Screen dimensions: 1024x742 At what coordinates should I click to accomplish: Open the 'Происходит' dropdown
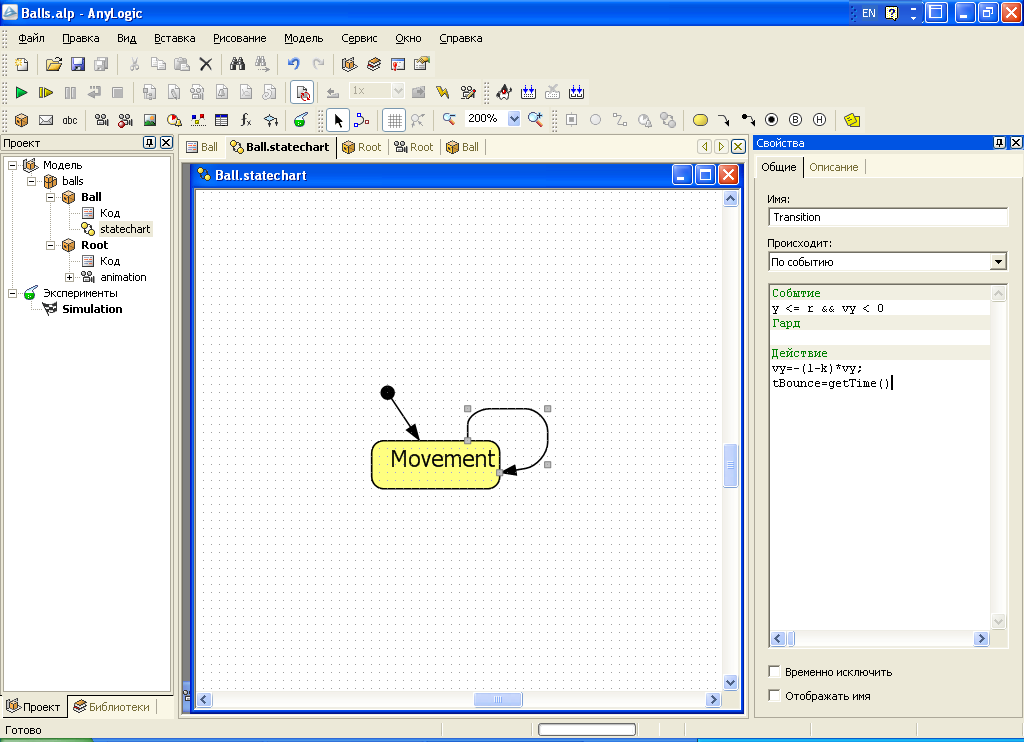tap(998, 262)
